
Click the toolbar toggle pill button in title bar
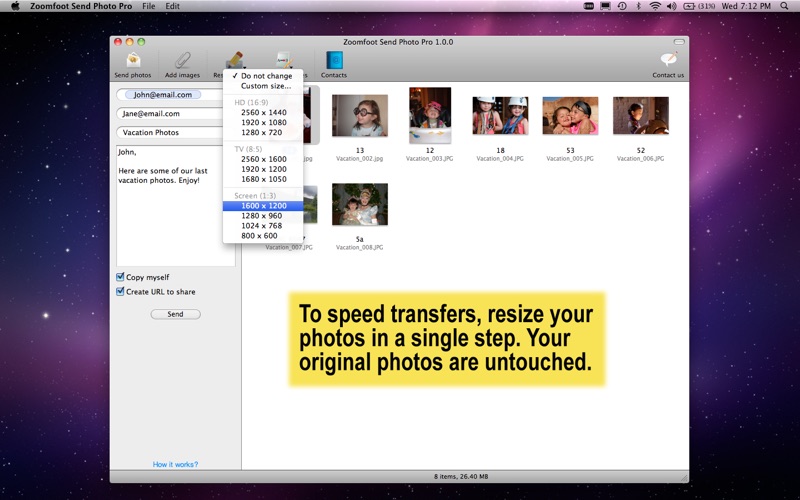(679, 42)
